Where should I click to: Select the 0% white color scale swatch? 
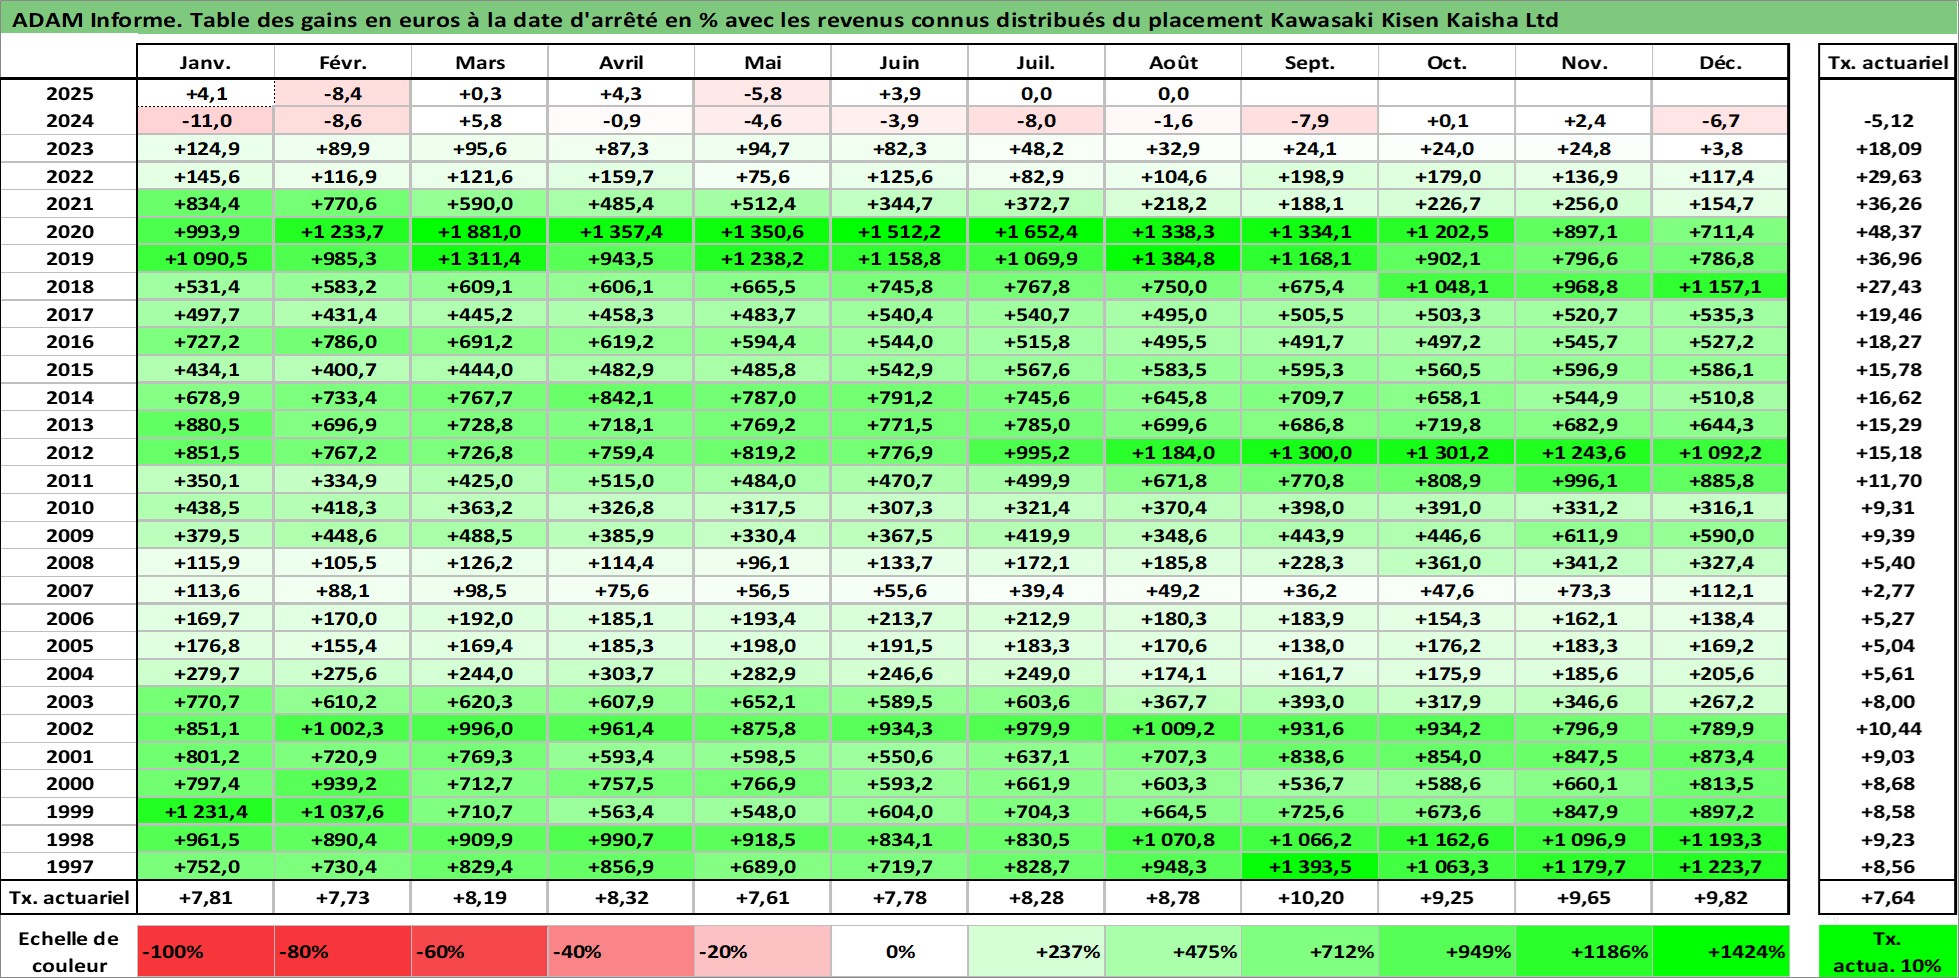coord(899,951)
